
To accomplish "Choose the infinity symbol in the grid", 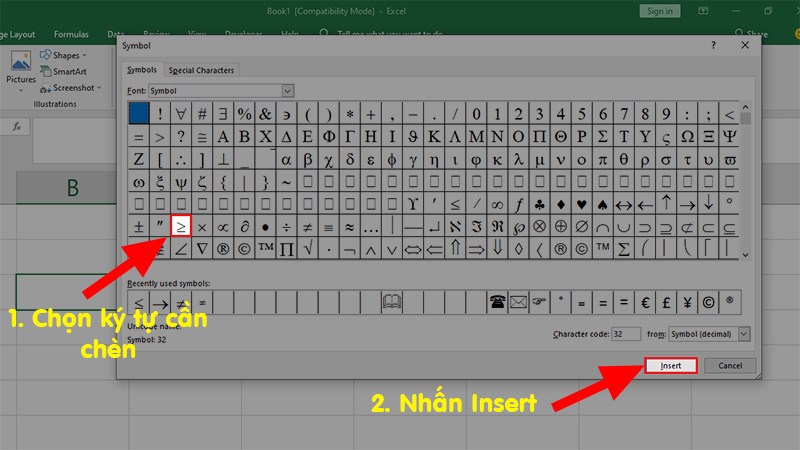I will [497, 205].
